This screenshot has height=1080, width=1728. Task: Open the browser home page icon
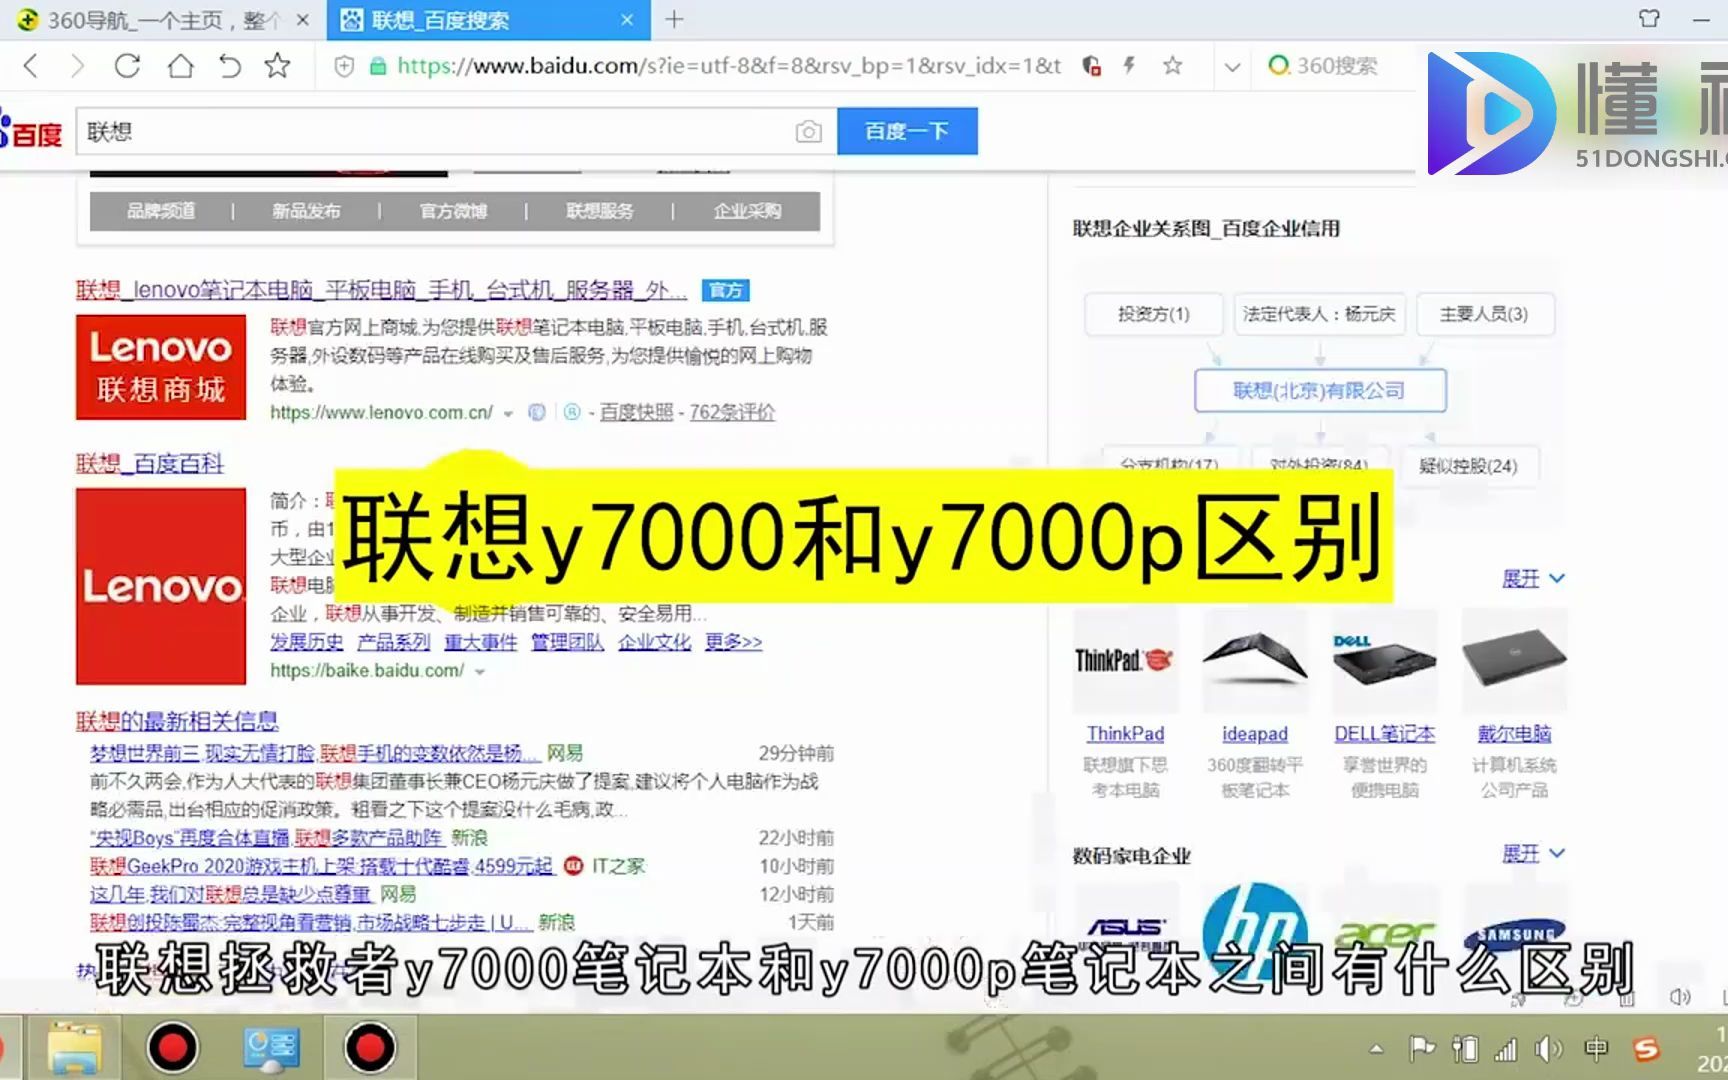pos(180,66)
